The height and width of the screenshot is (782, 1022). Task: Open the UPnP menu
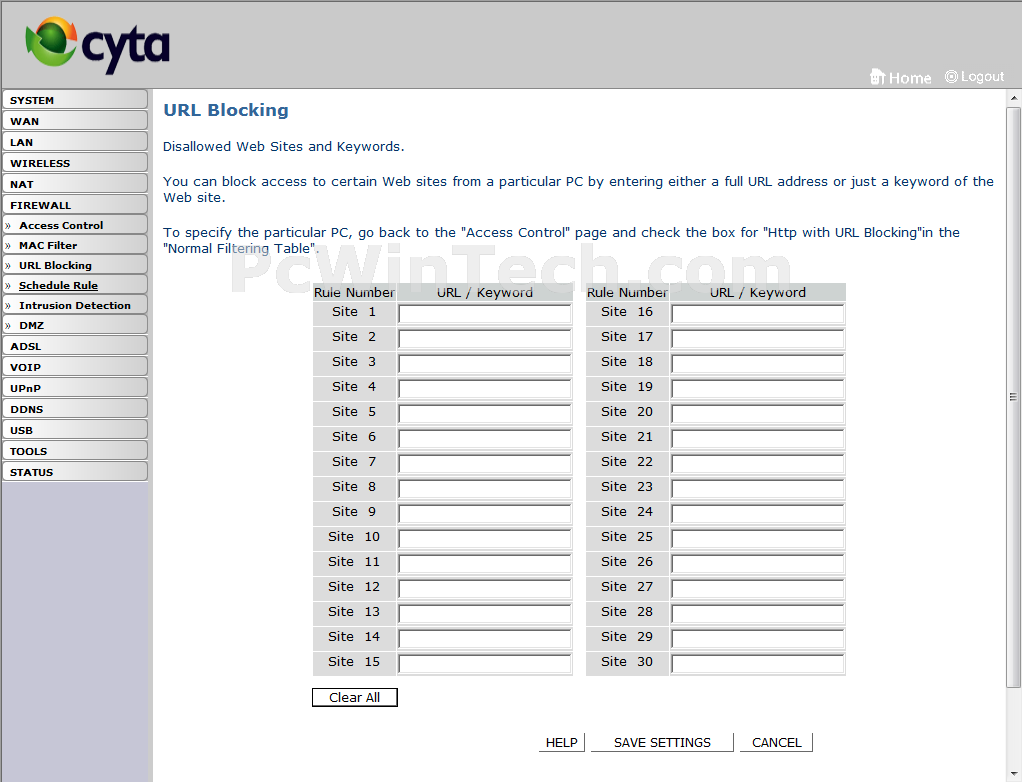pyautogui.click(x=75, y=388)
